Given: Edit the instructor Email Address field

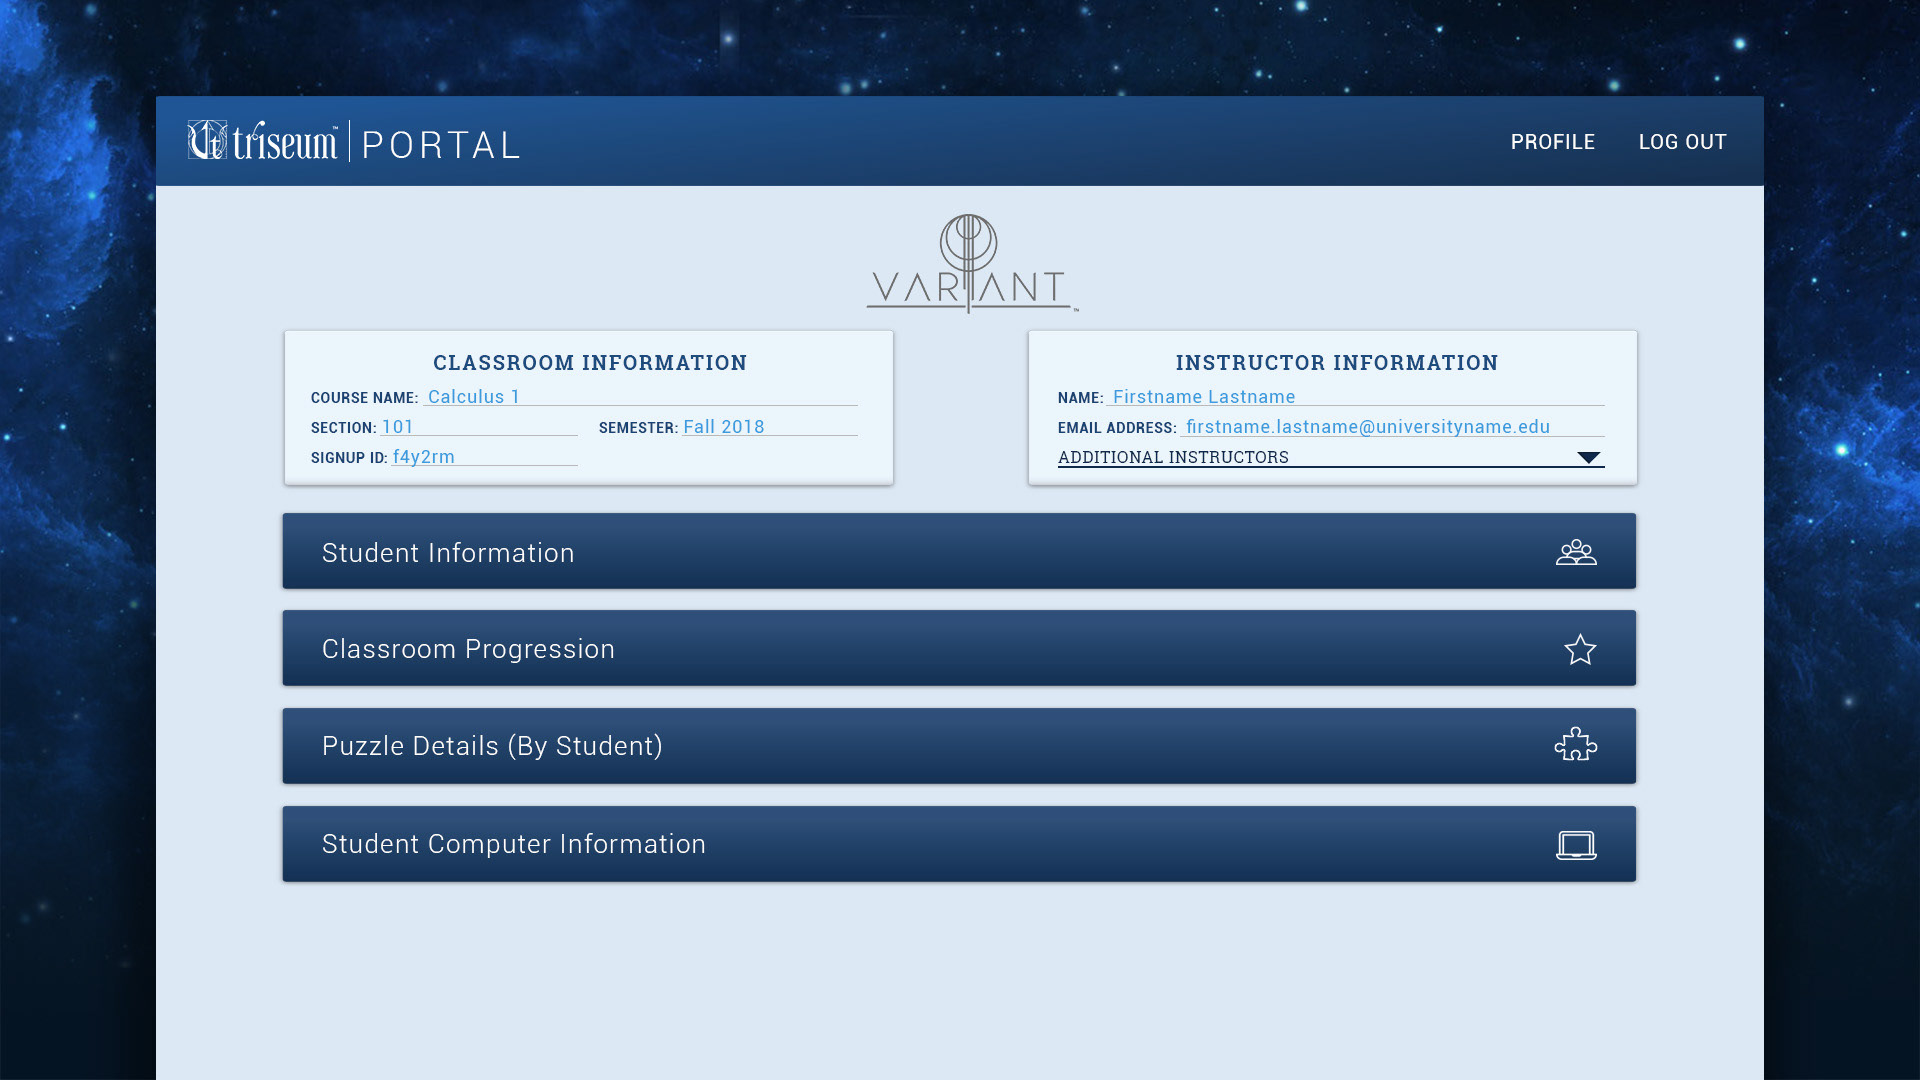Looking at the screenshot, I should (x=1392, y=426).
